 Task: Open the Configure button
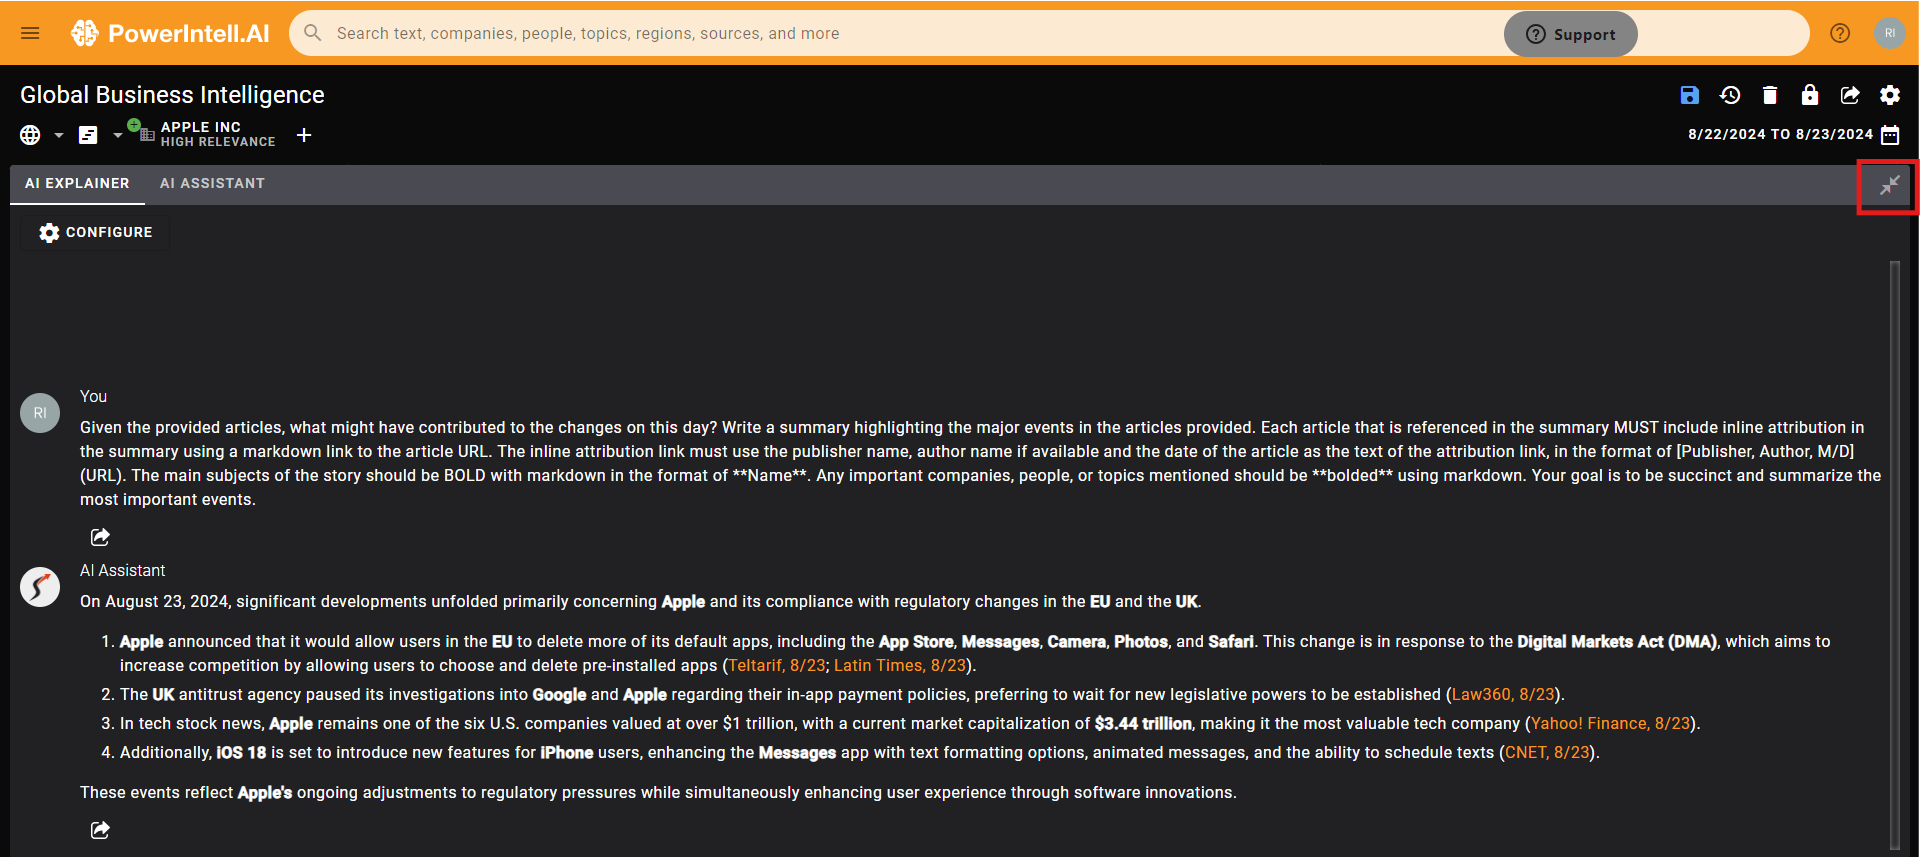(95, 232)
